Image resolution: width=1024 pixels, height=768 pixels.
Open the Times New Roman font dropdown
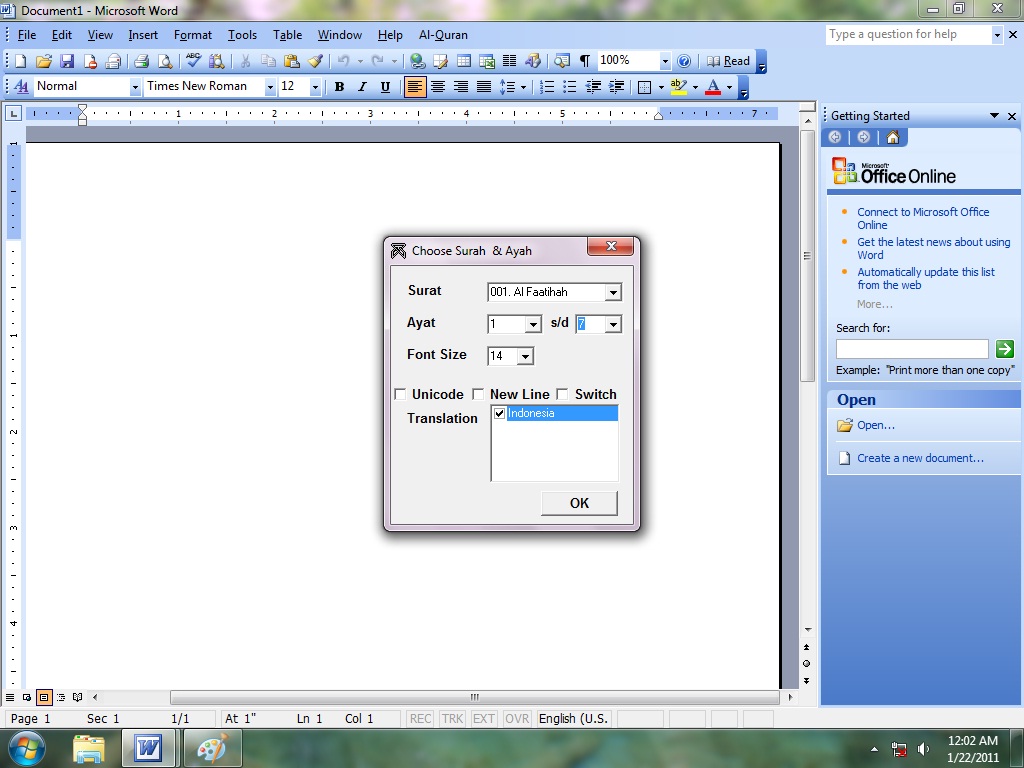(x=270, y=87)
